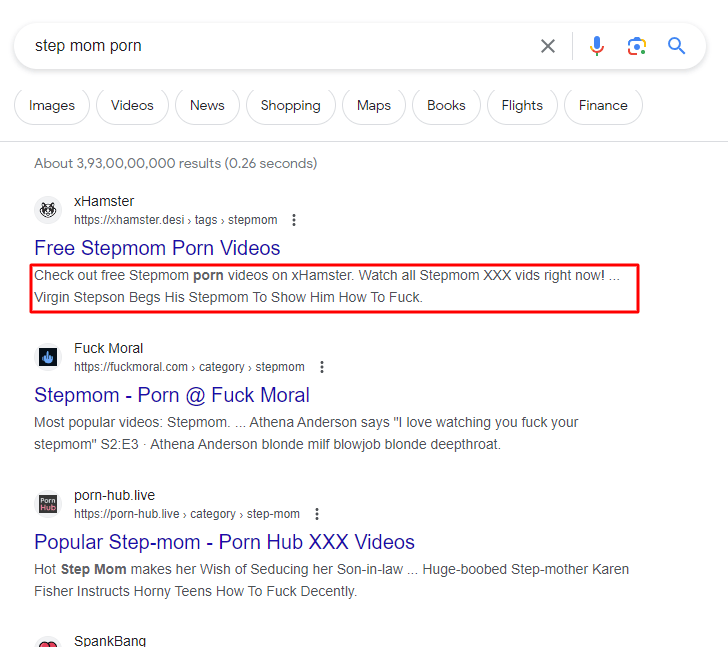
Task: Start voice search with the microphone icon
Action: [597, 46]
